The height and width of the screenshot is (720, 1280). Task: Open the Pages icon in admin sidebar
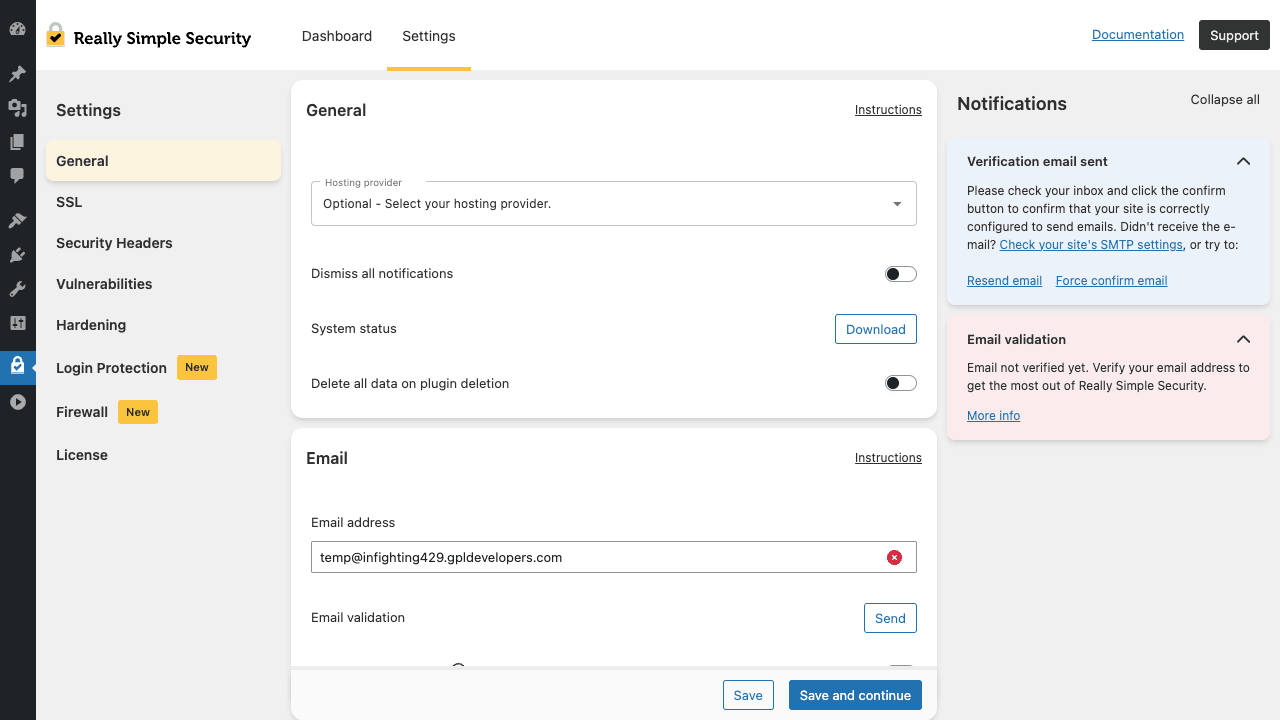pos(17,142)
